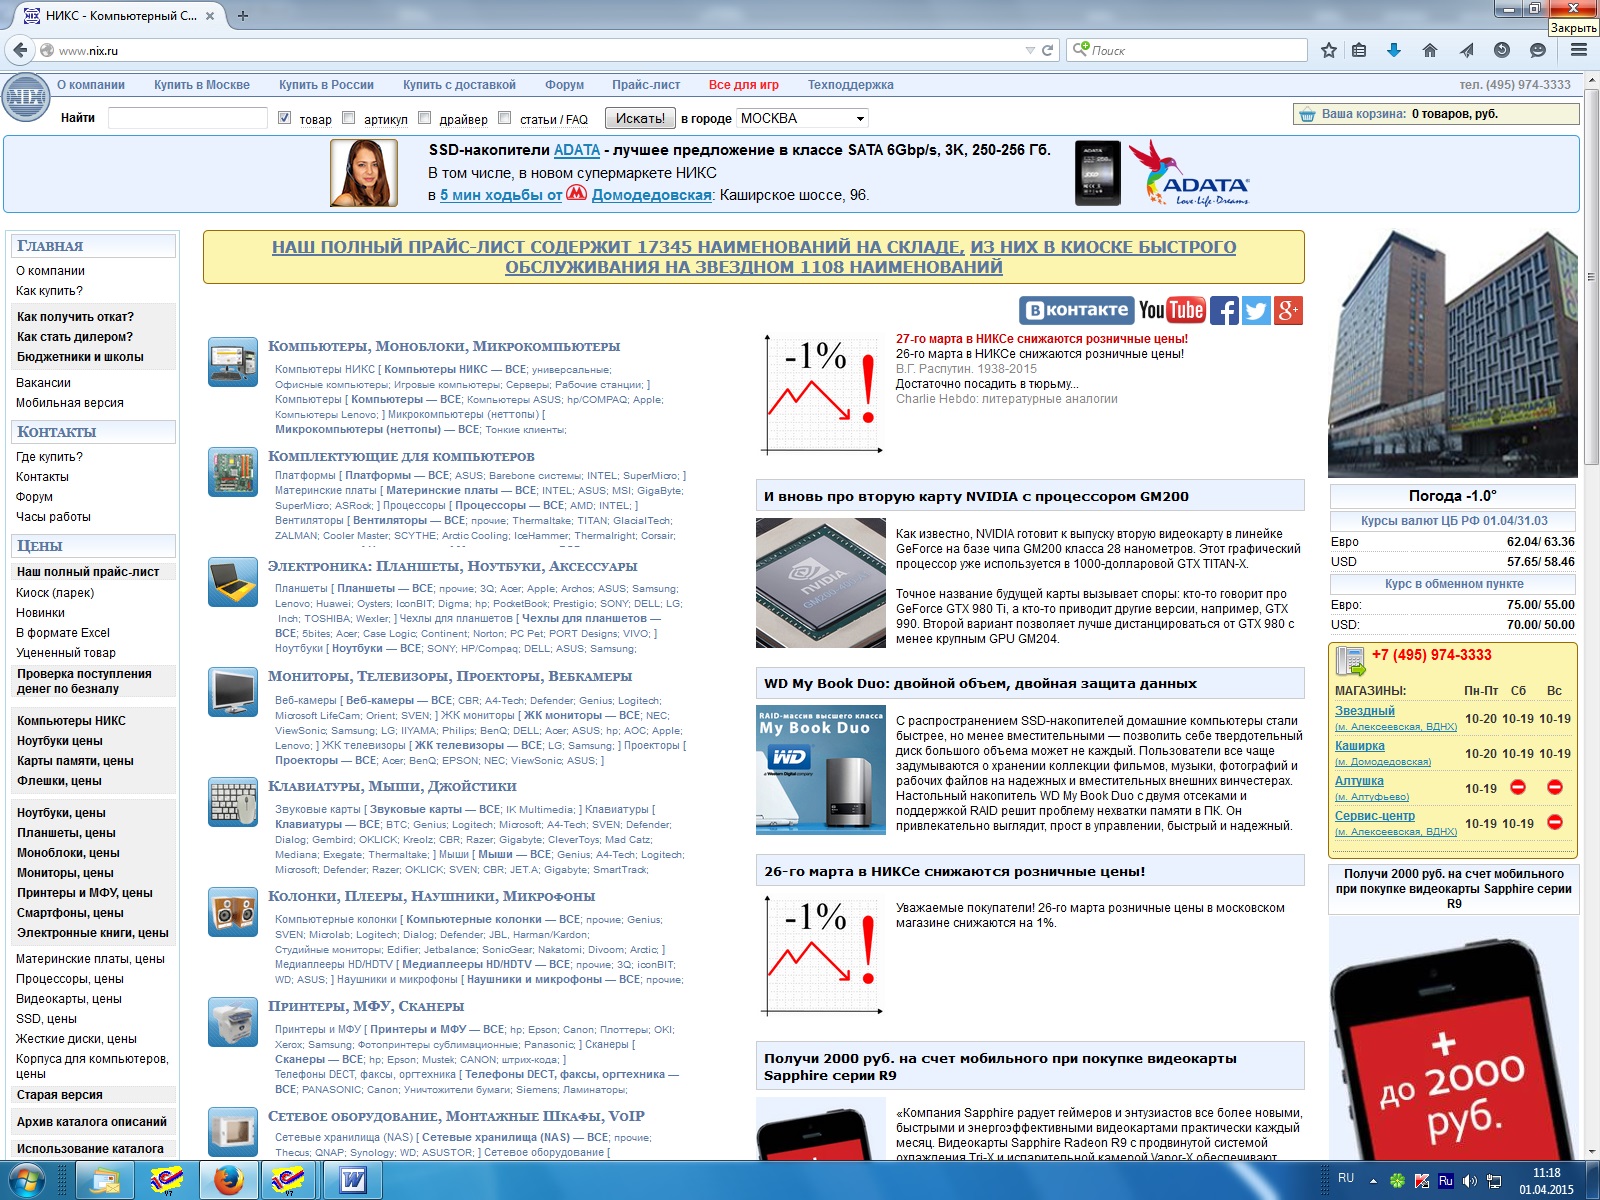Click the WD My Book Duo thumbnail

tap(821, 770)
